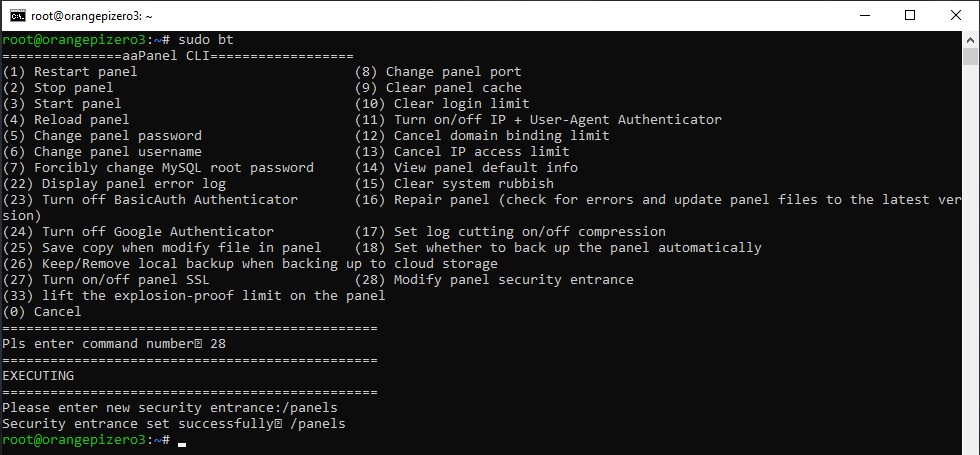980x455 pixels.
Task: Click the scrollbar up arrow
Action: (972, 39)
